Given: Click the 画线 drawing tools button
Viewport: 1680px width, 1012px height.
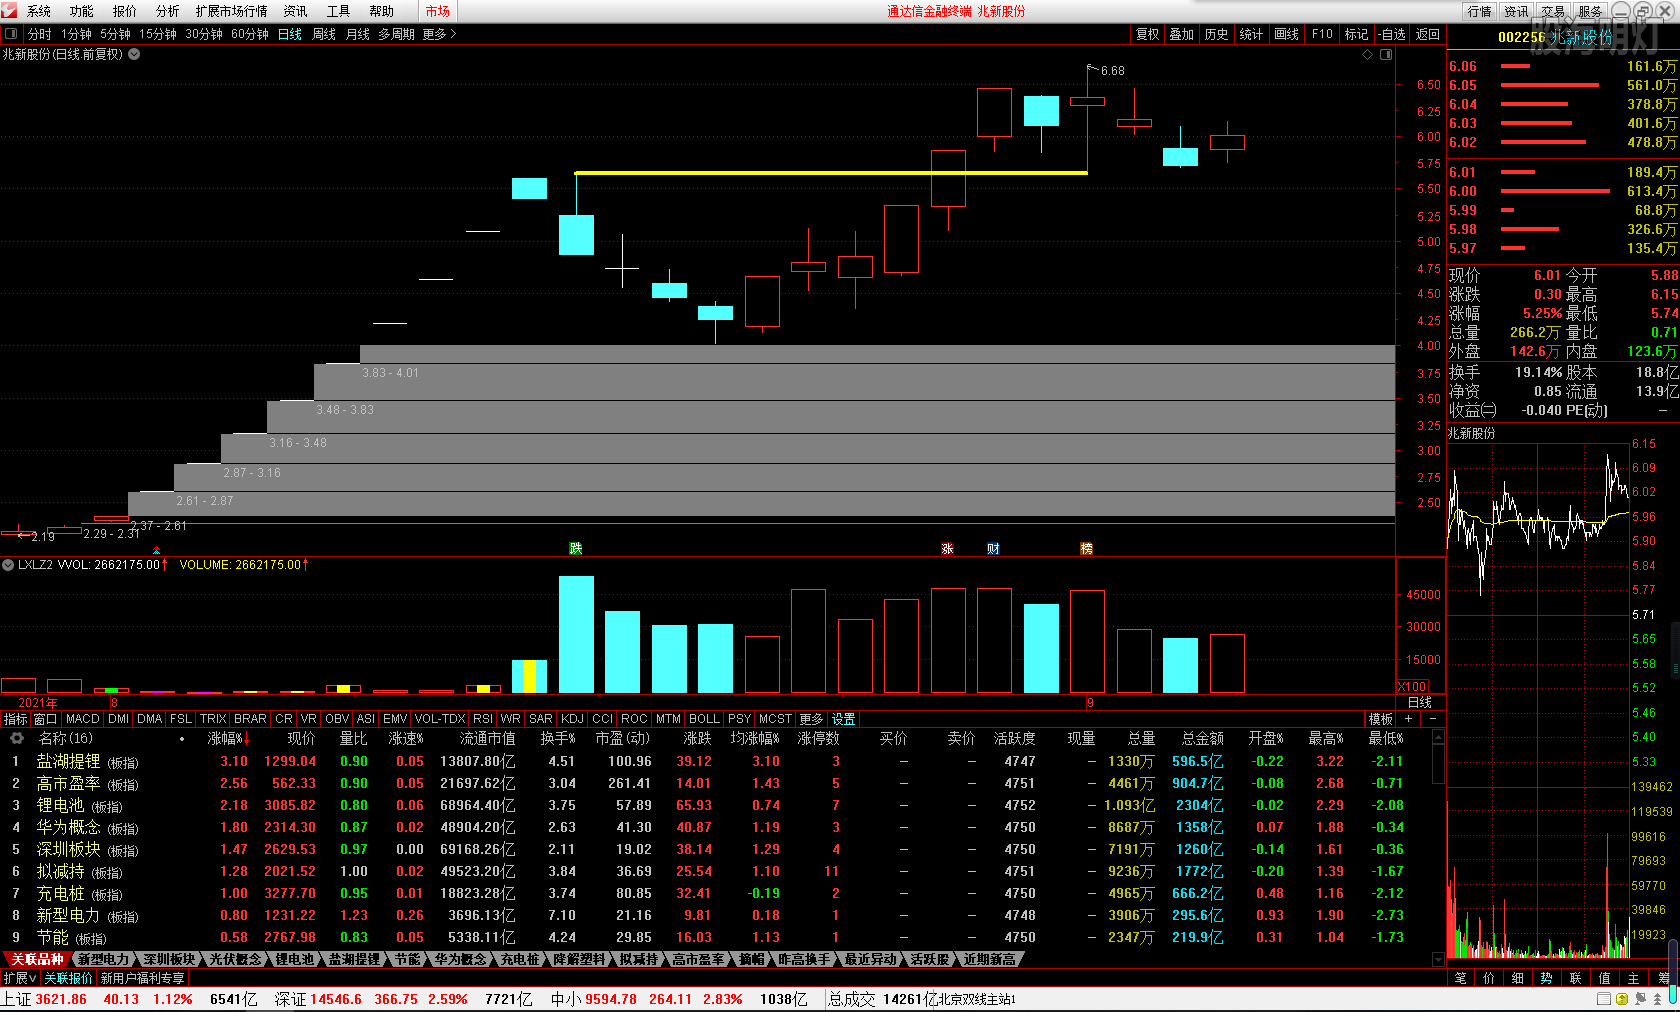Looking at the screenshot, I should coord(1286,34).
